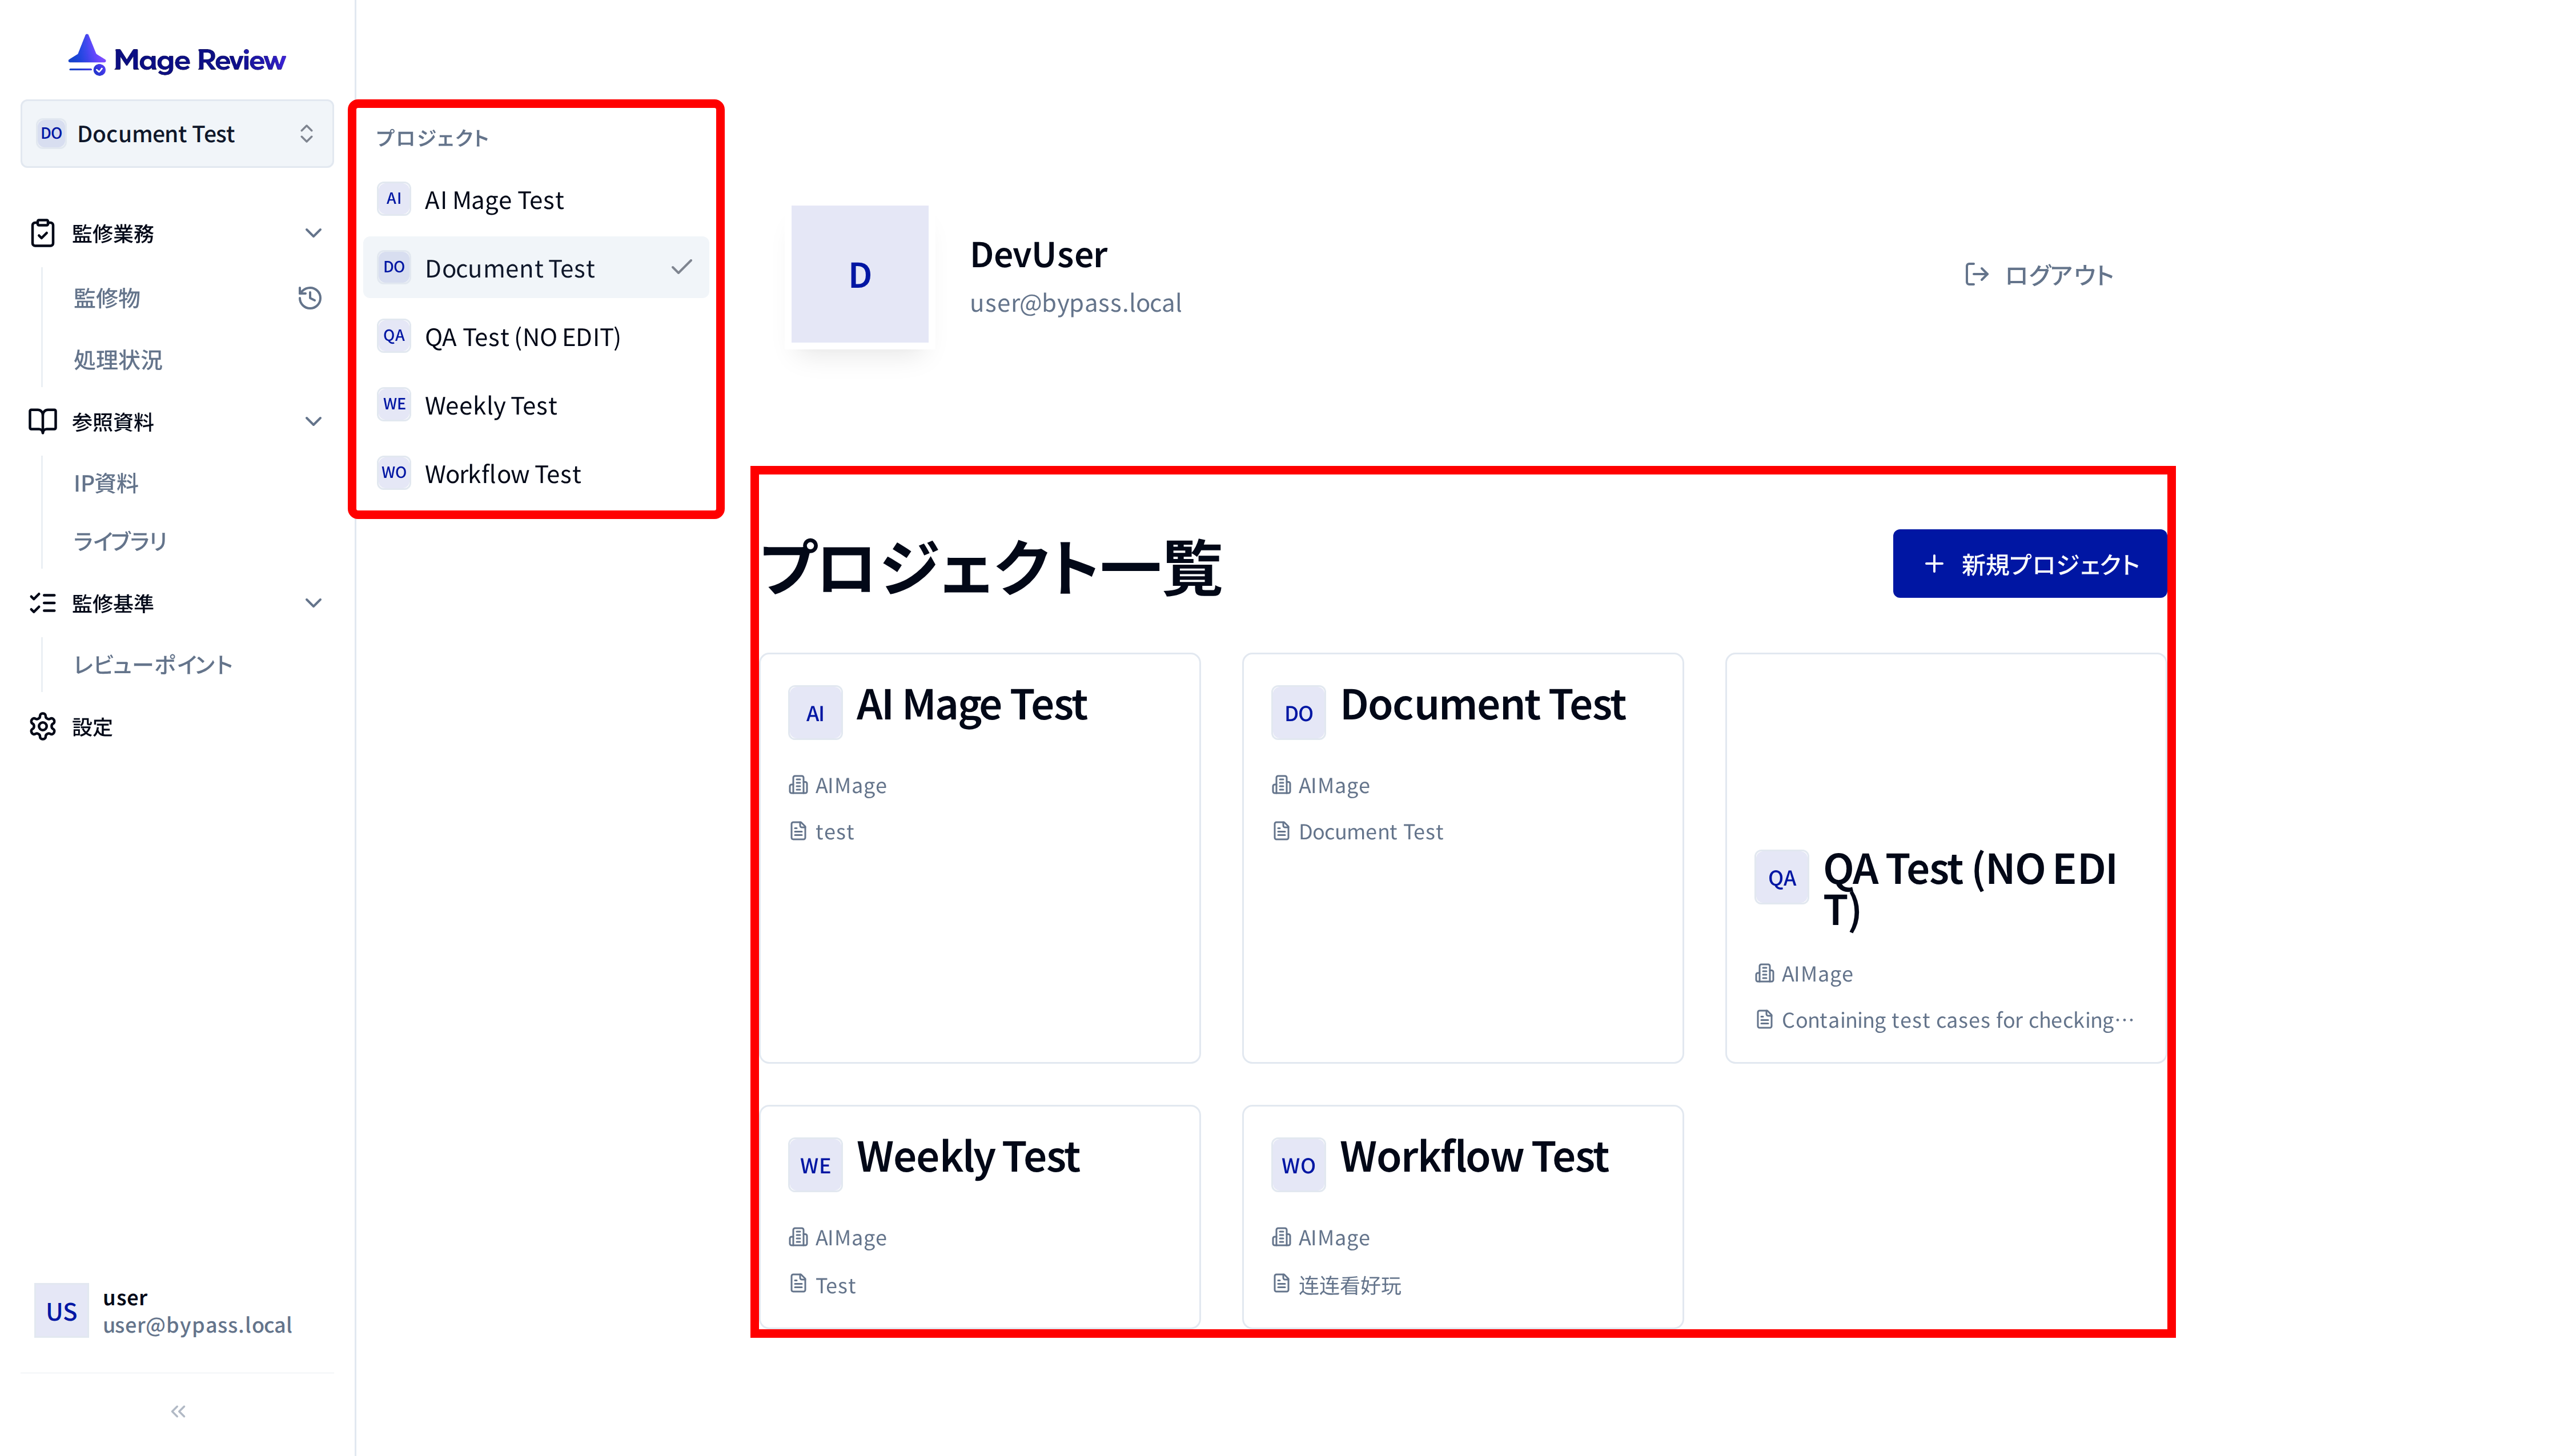Viewport: 2570px width, 1456px height.
Task: Click the history icon beside 監修物
Action: pos(310,297)
